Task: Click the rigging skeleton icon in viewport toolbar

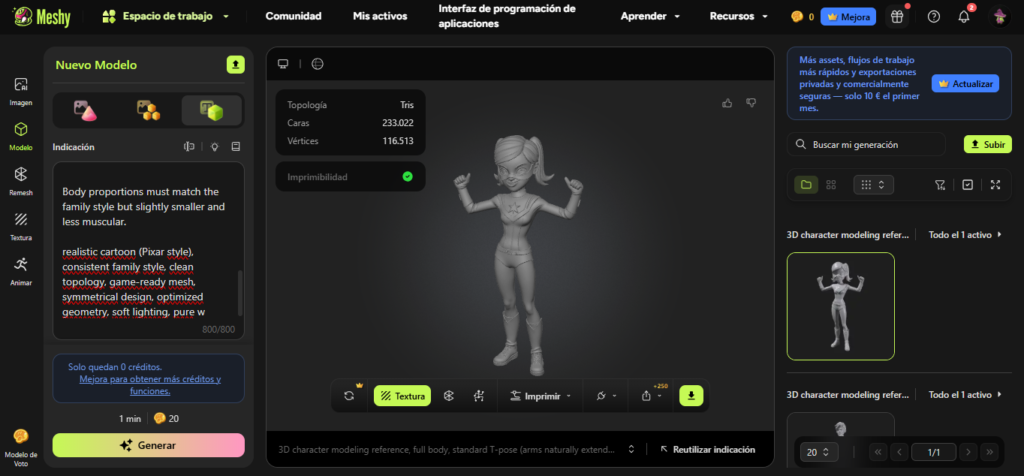Action: coord(479,396)
